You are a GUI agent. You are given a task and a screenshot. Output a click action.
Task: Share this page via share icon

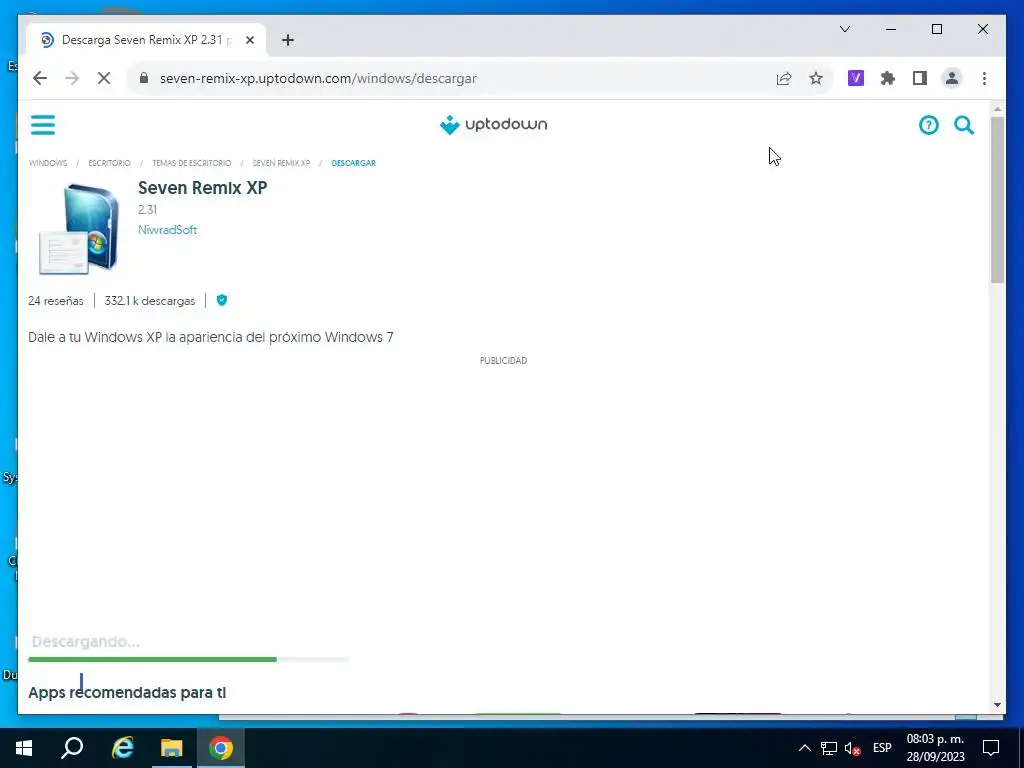(x=784, y=78)
